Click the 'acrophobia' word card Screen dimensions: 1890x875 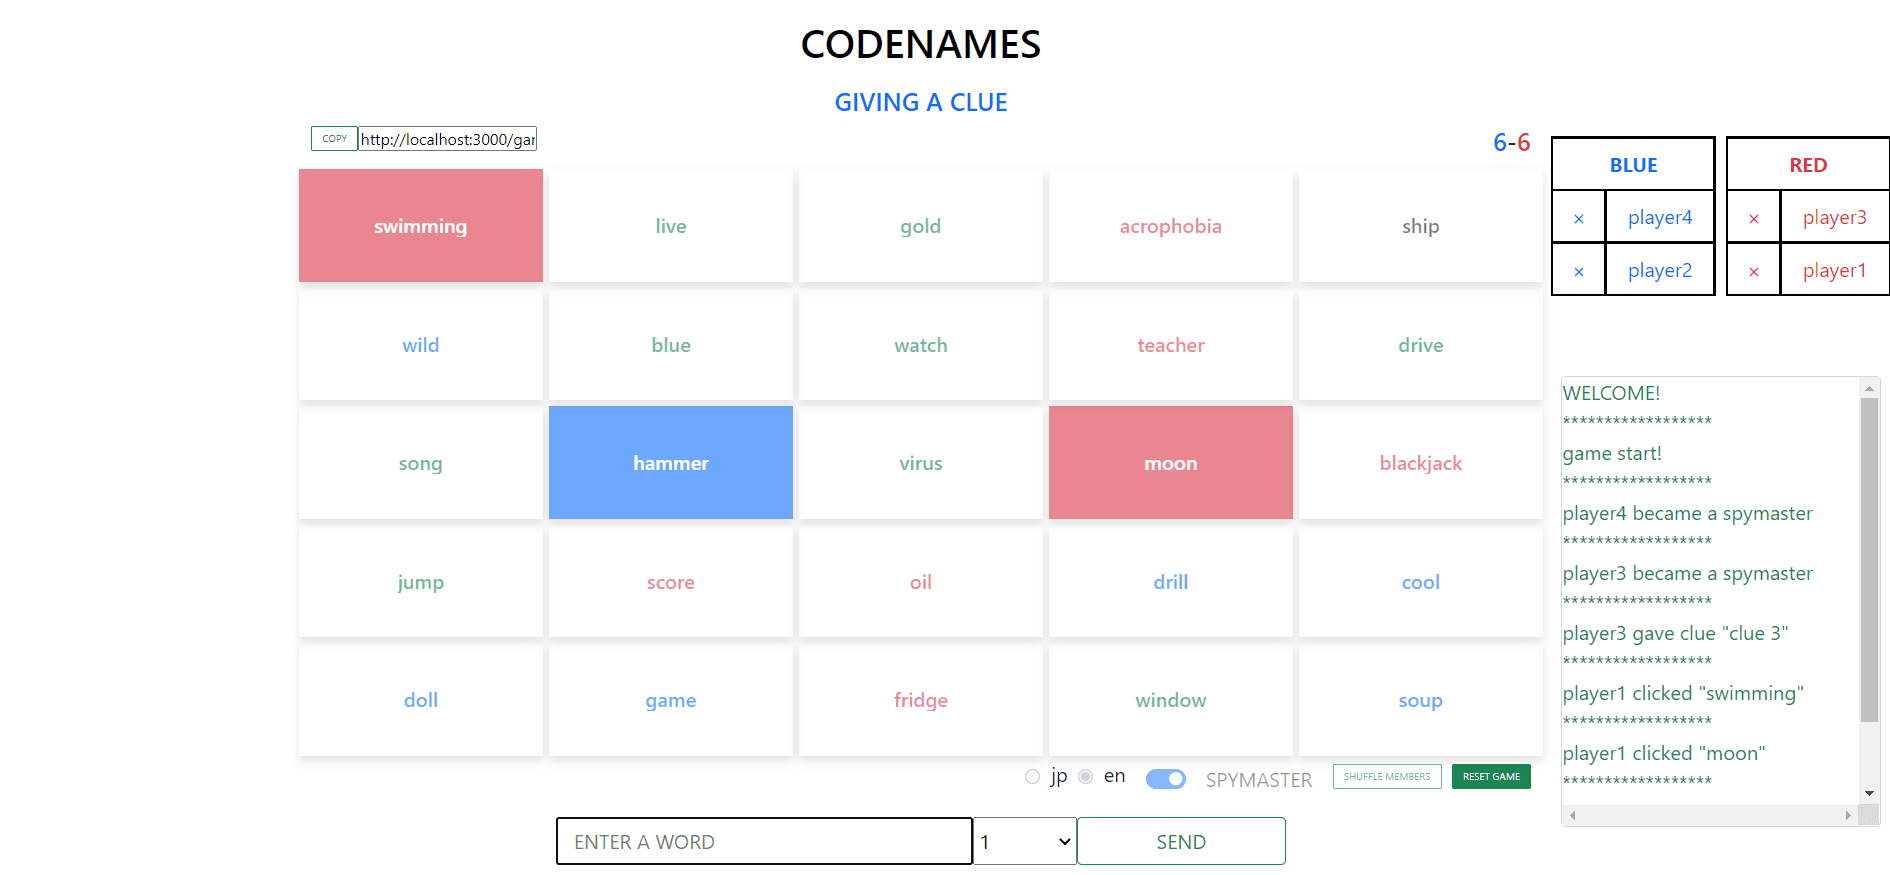(x=1171, y=226)
